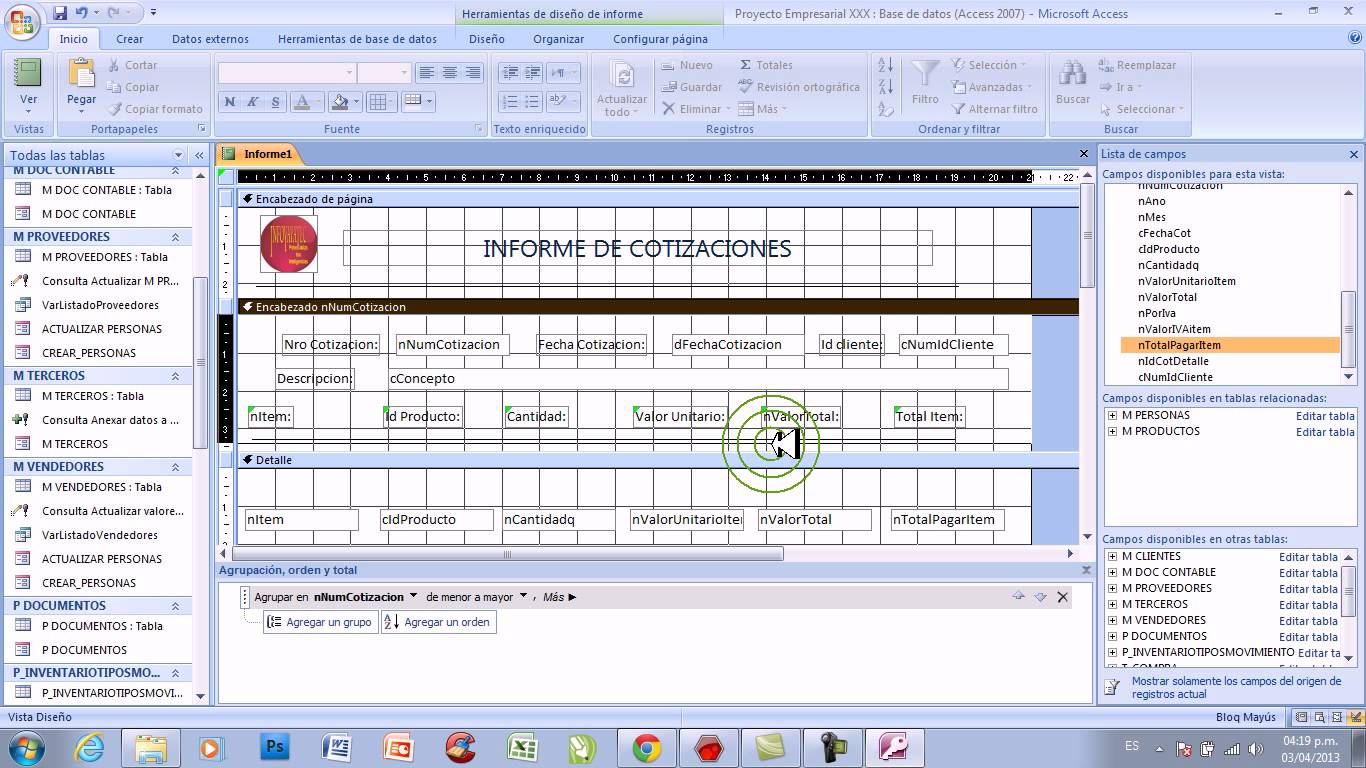Open the Crear ribbon tab
1366x768 pixels.
129,39
